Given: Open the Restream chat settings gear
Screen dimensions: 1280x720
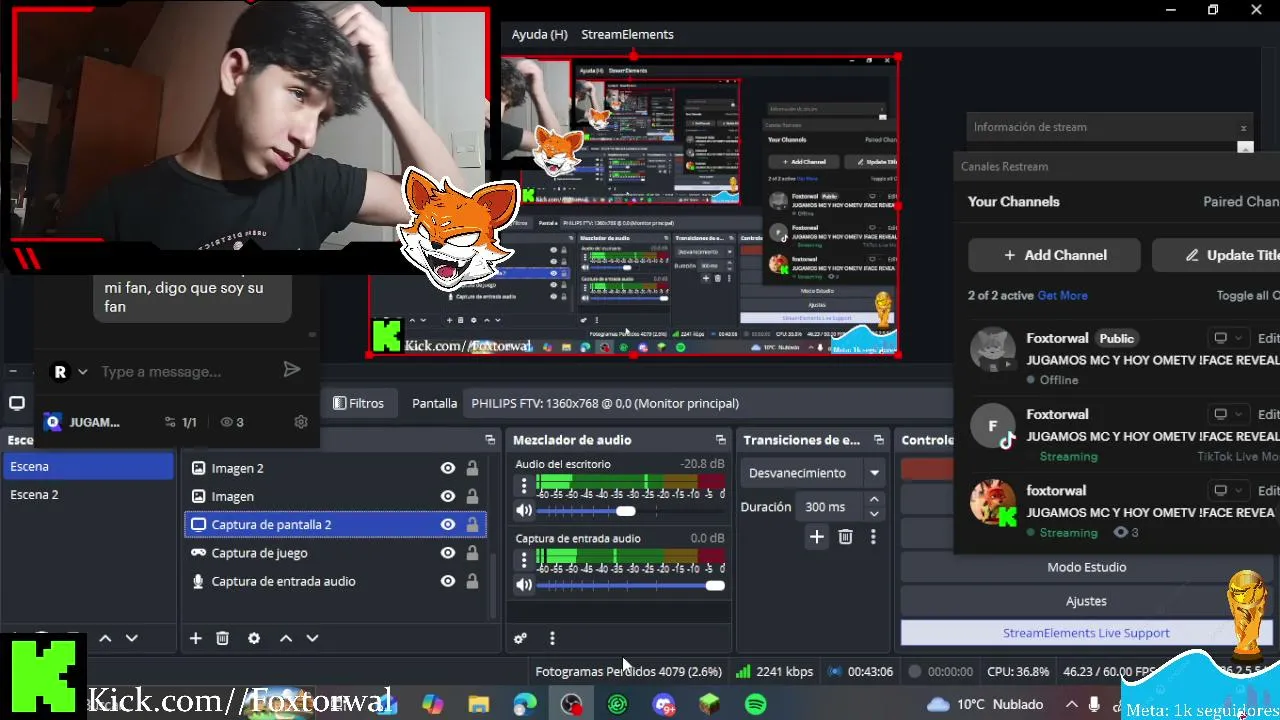Looking at the screenshot, I should pyautogui.click(x=301, y=422).
